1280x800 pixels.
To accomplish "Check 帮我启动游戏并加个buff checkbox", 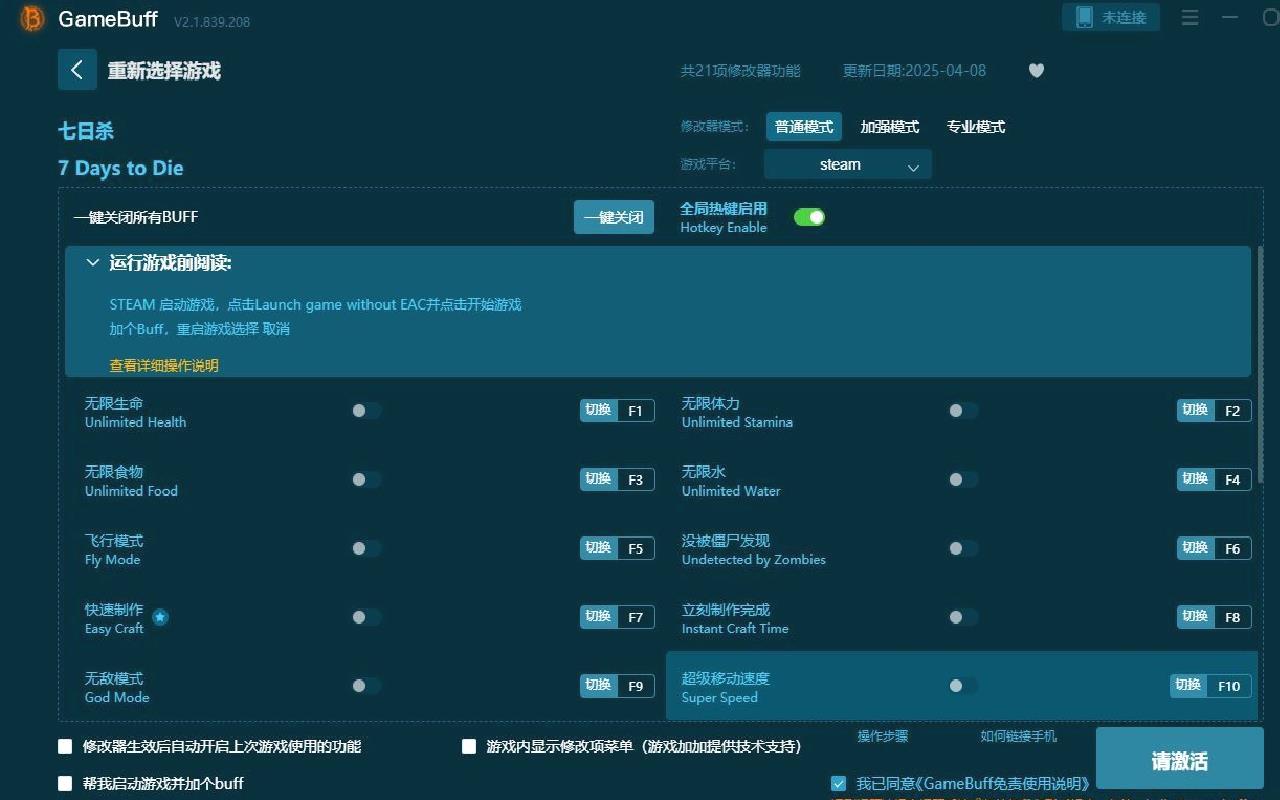I will (65, 783).
